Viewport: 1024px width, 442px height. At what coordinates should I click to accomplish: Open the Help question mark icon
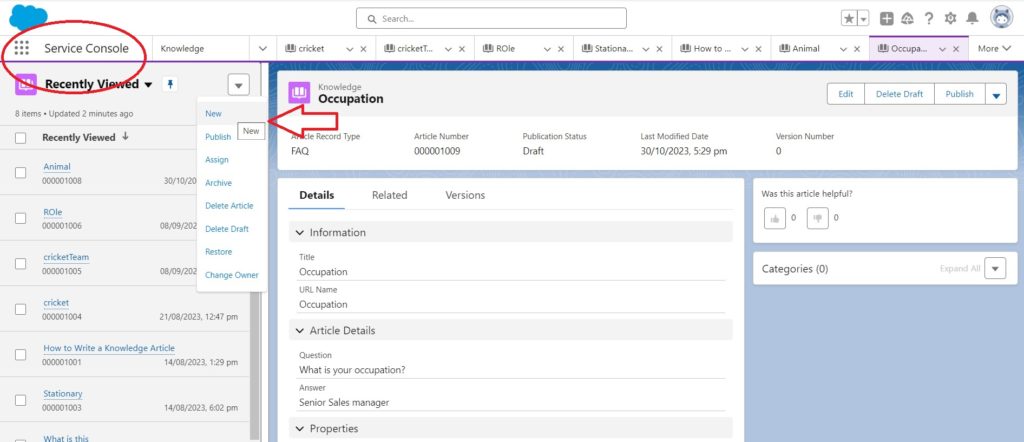tap(929, 18)
